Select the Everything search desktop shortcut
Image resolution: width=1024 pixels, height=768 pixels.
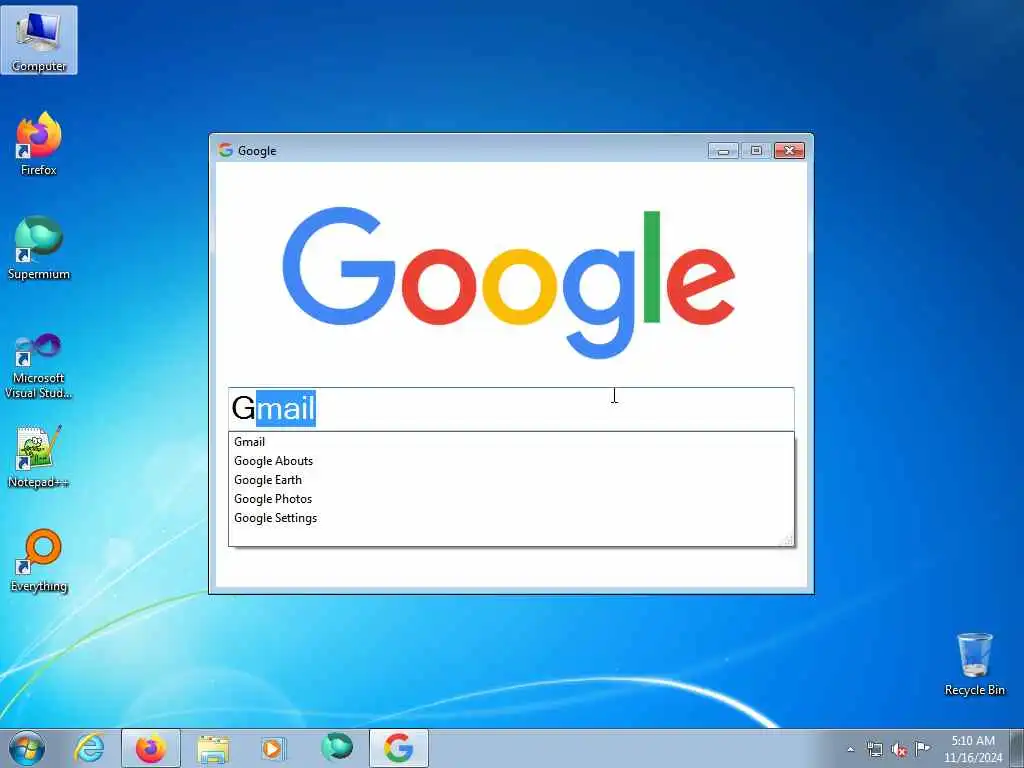39,560
